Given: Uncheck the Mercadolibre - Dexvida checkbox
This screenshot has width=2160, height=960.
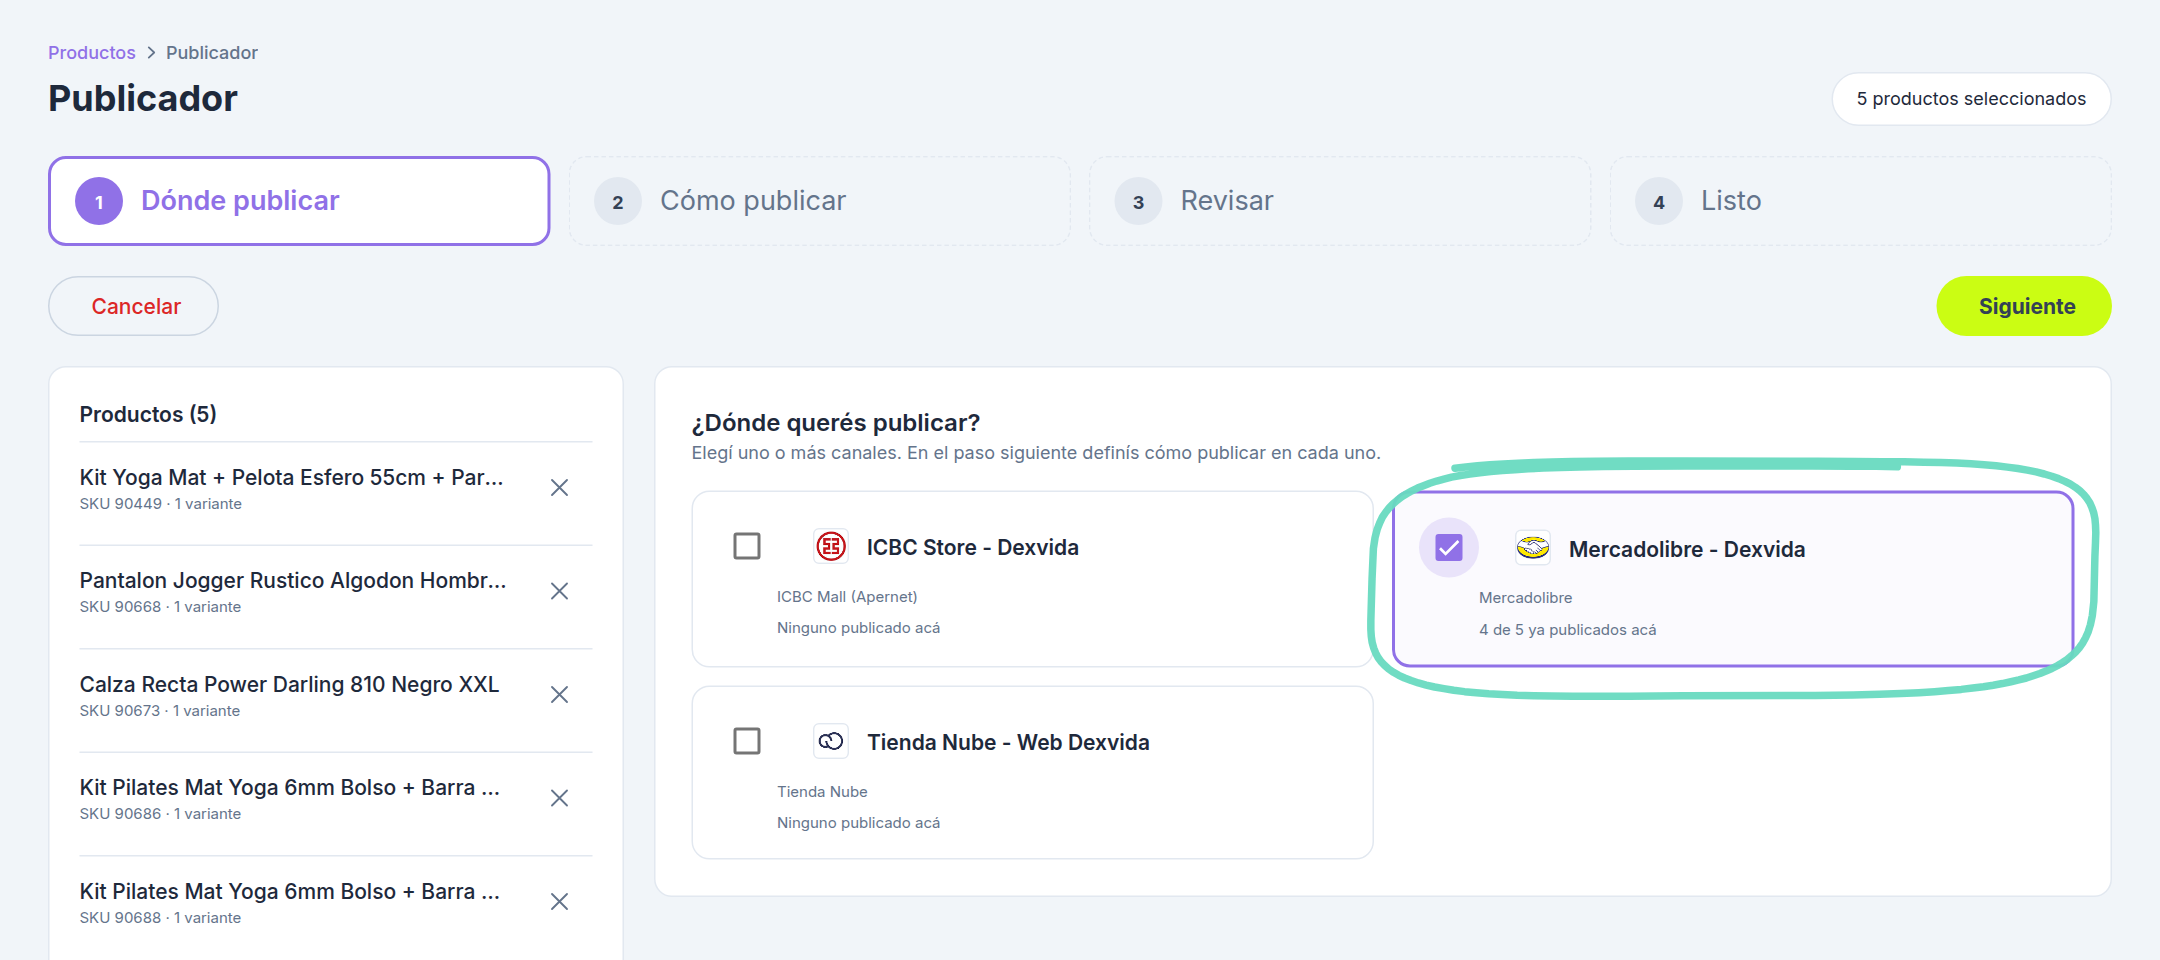Looking at the screenshot, I should click(1449, 547).
